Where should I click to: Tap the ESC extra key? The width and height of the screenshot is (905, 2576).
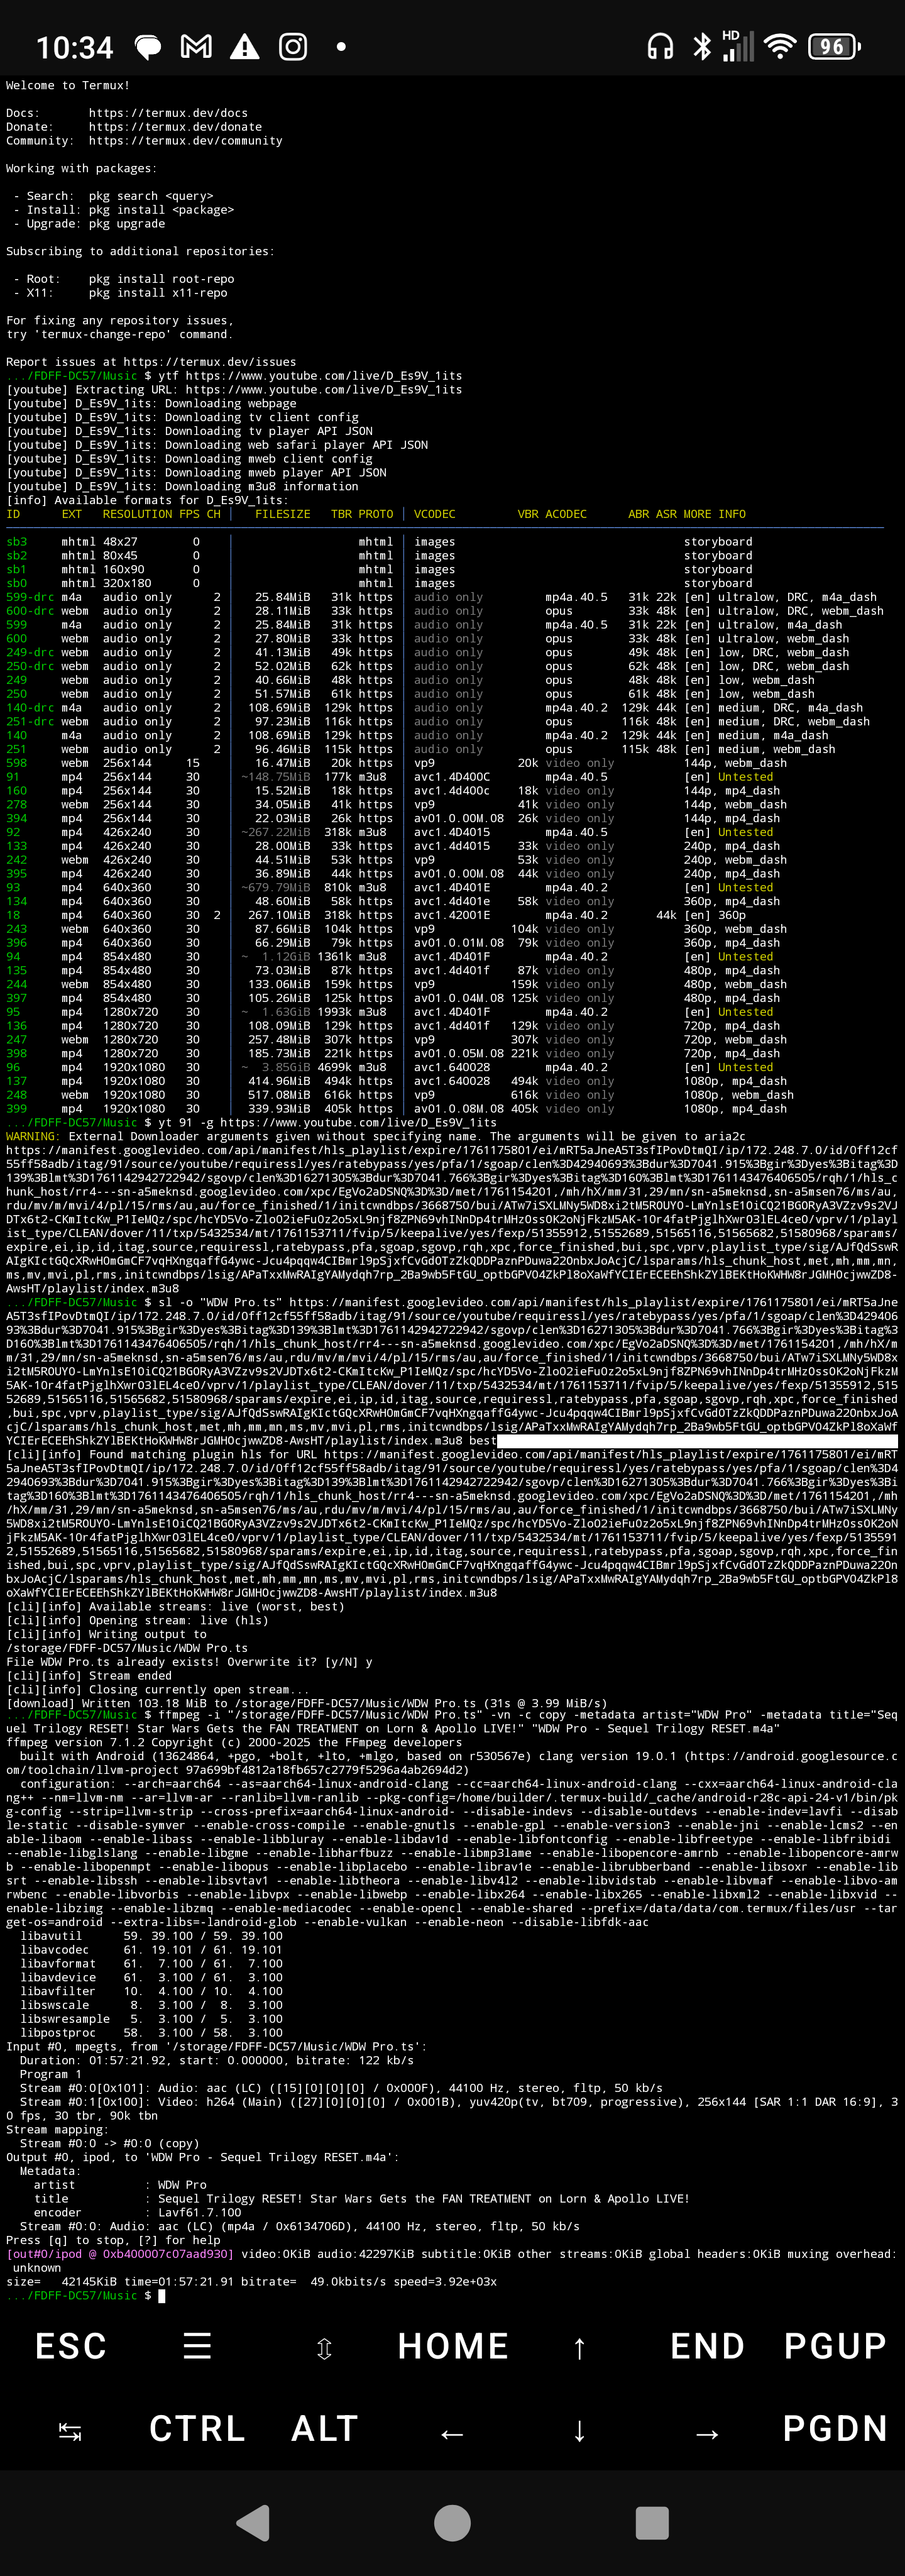click(x=70, y=2345)
